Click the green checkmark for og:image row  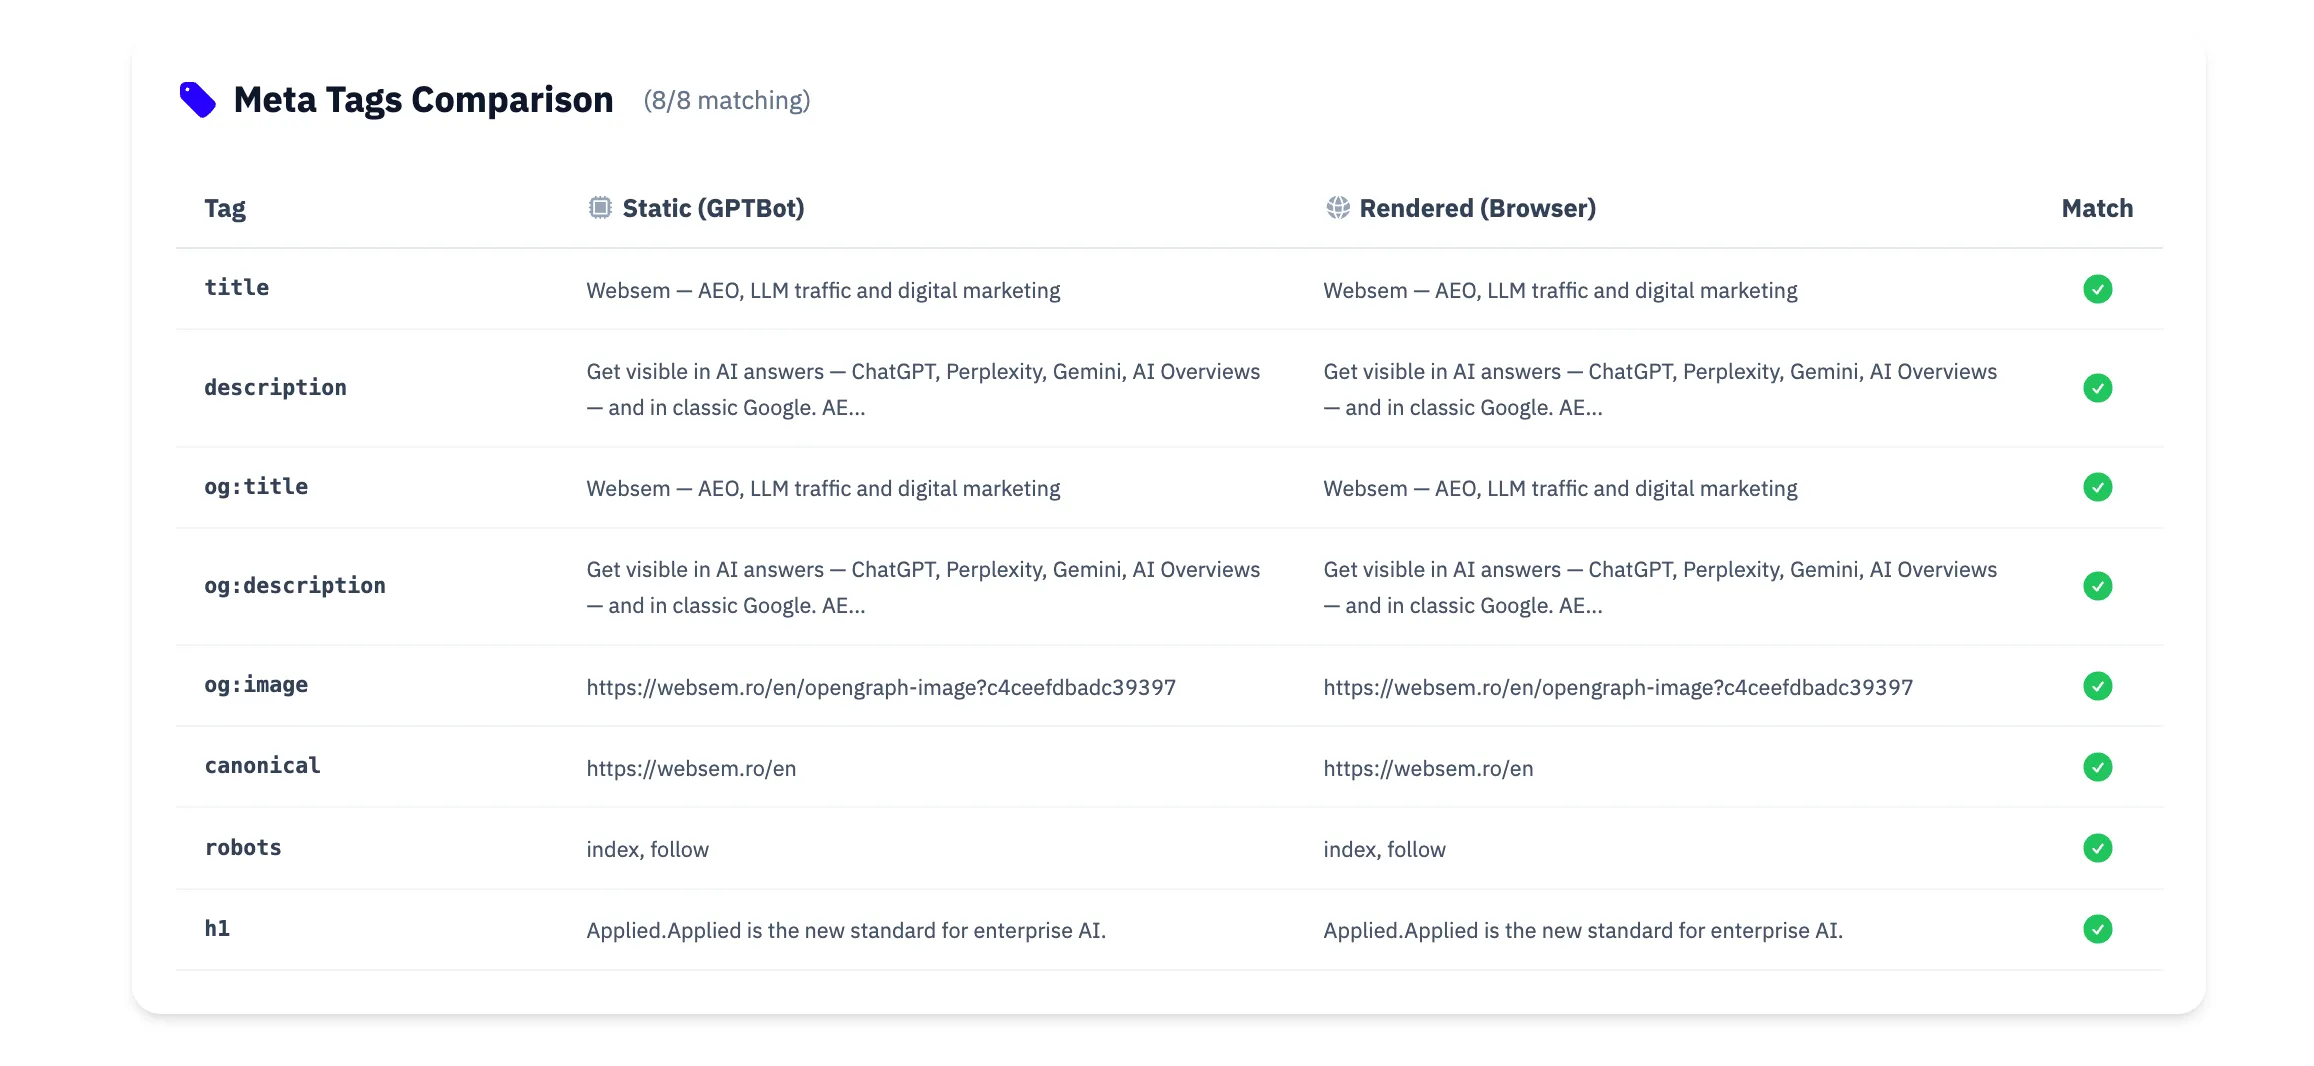2097,686
